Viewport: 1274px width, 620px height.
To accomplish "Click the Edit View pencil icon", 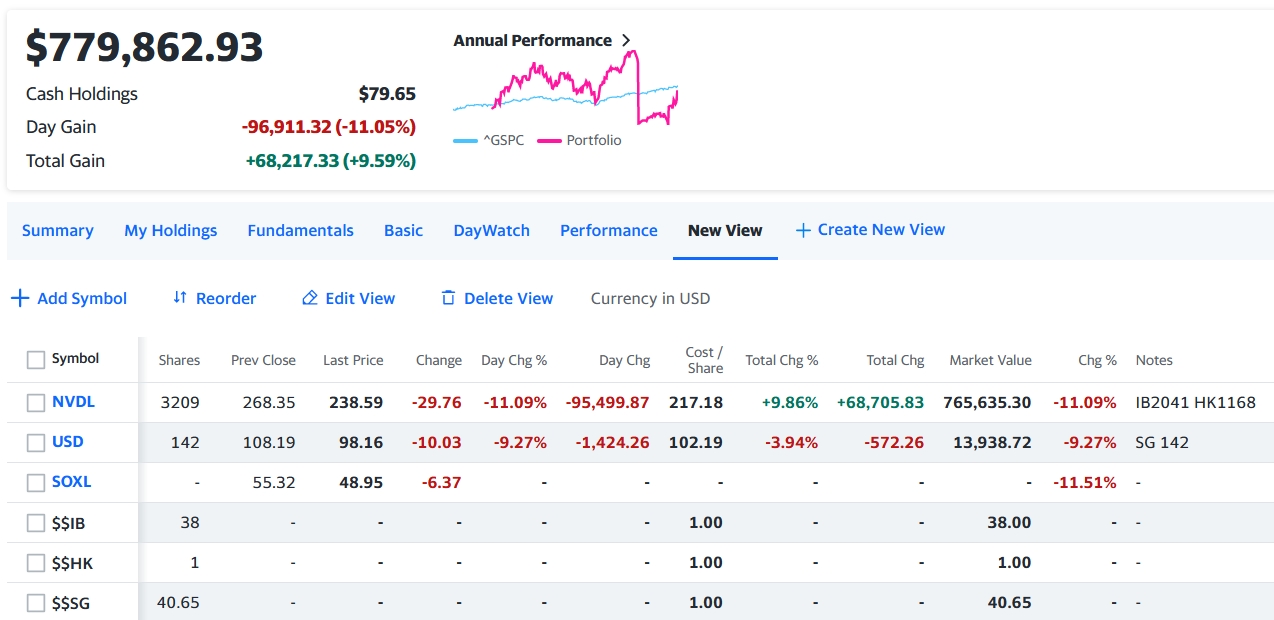I will 310,298.
